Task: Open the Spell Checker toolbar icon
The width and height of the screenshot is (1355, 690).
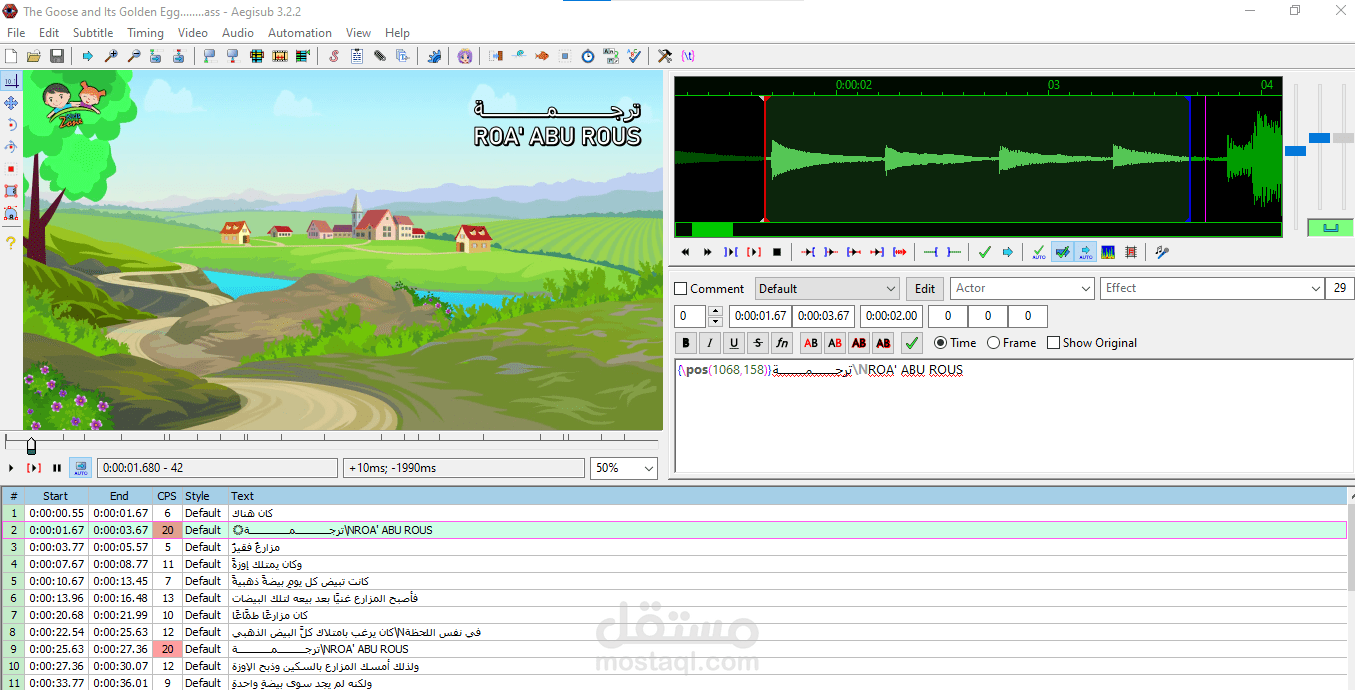Action: 635,56
